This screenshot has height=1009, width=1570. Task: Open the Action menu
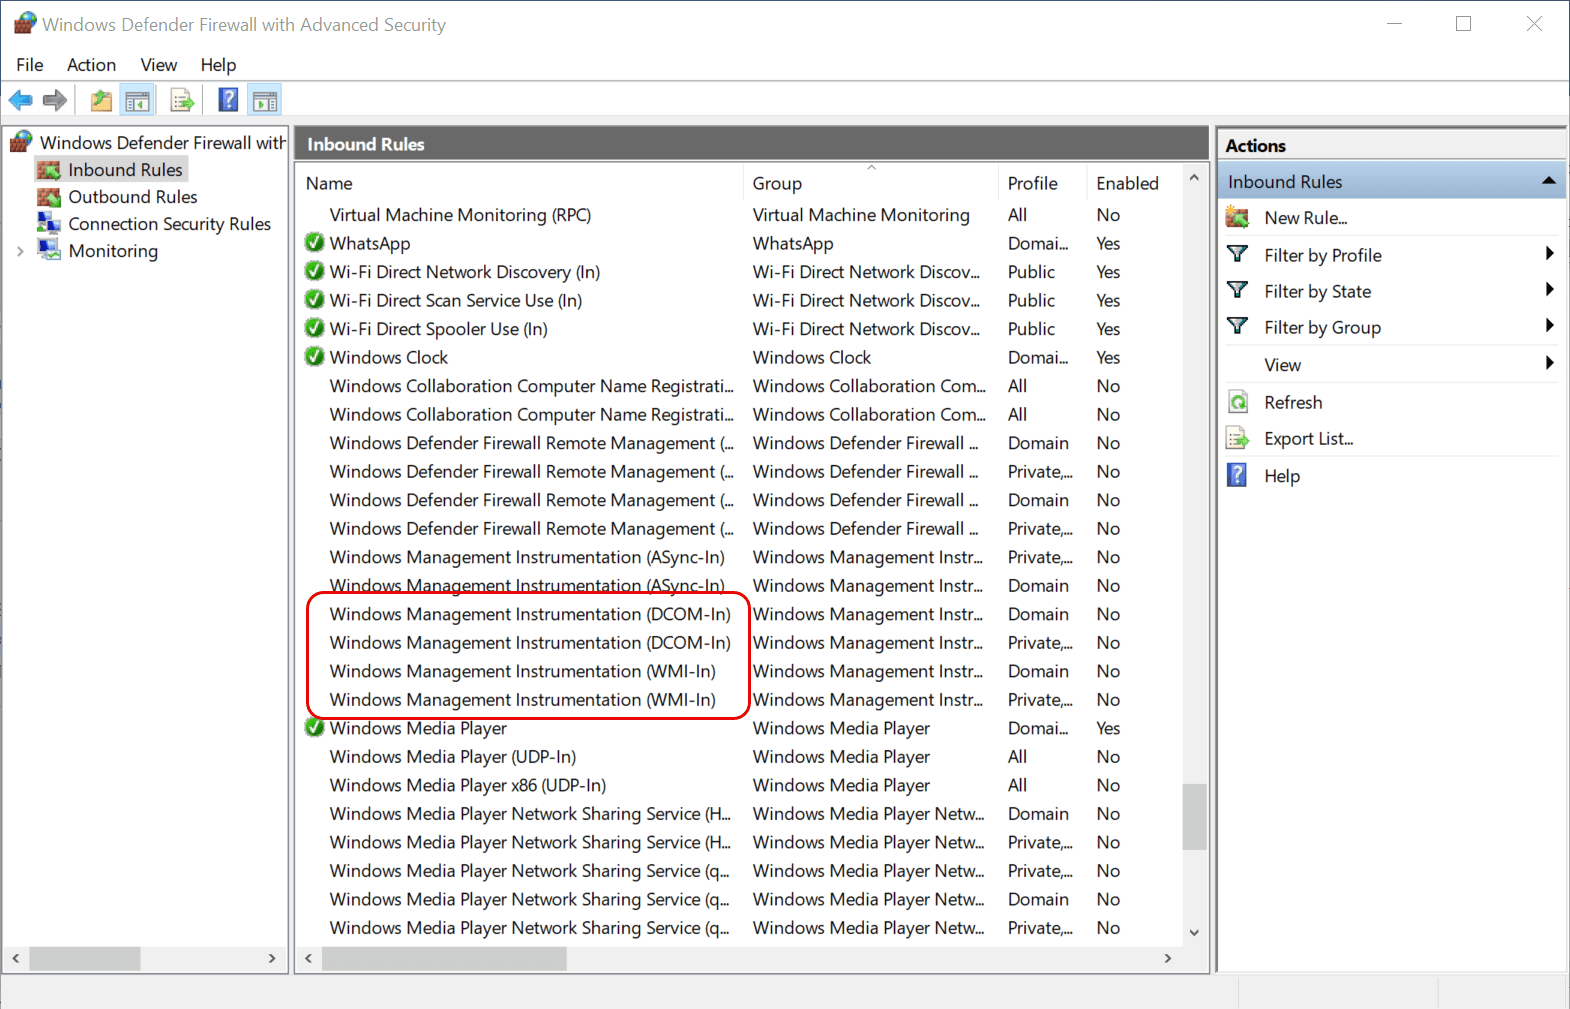pos(91,65)
